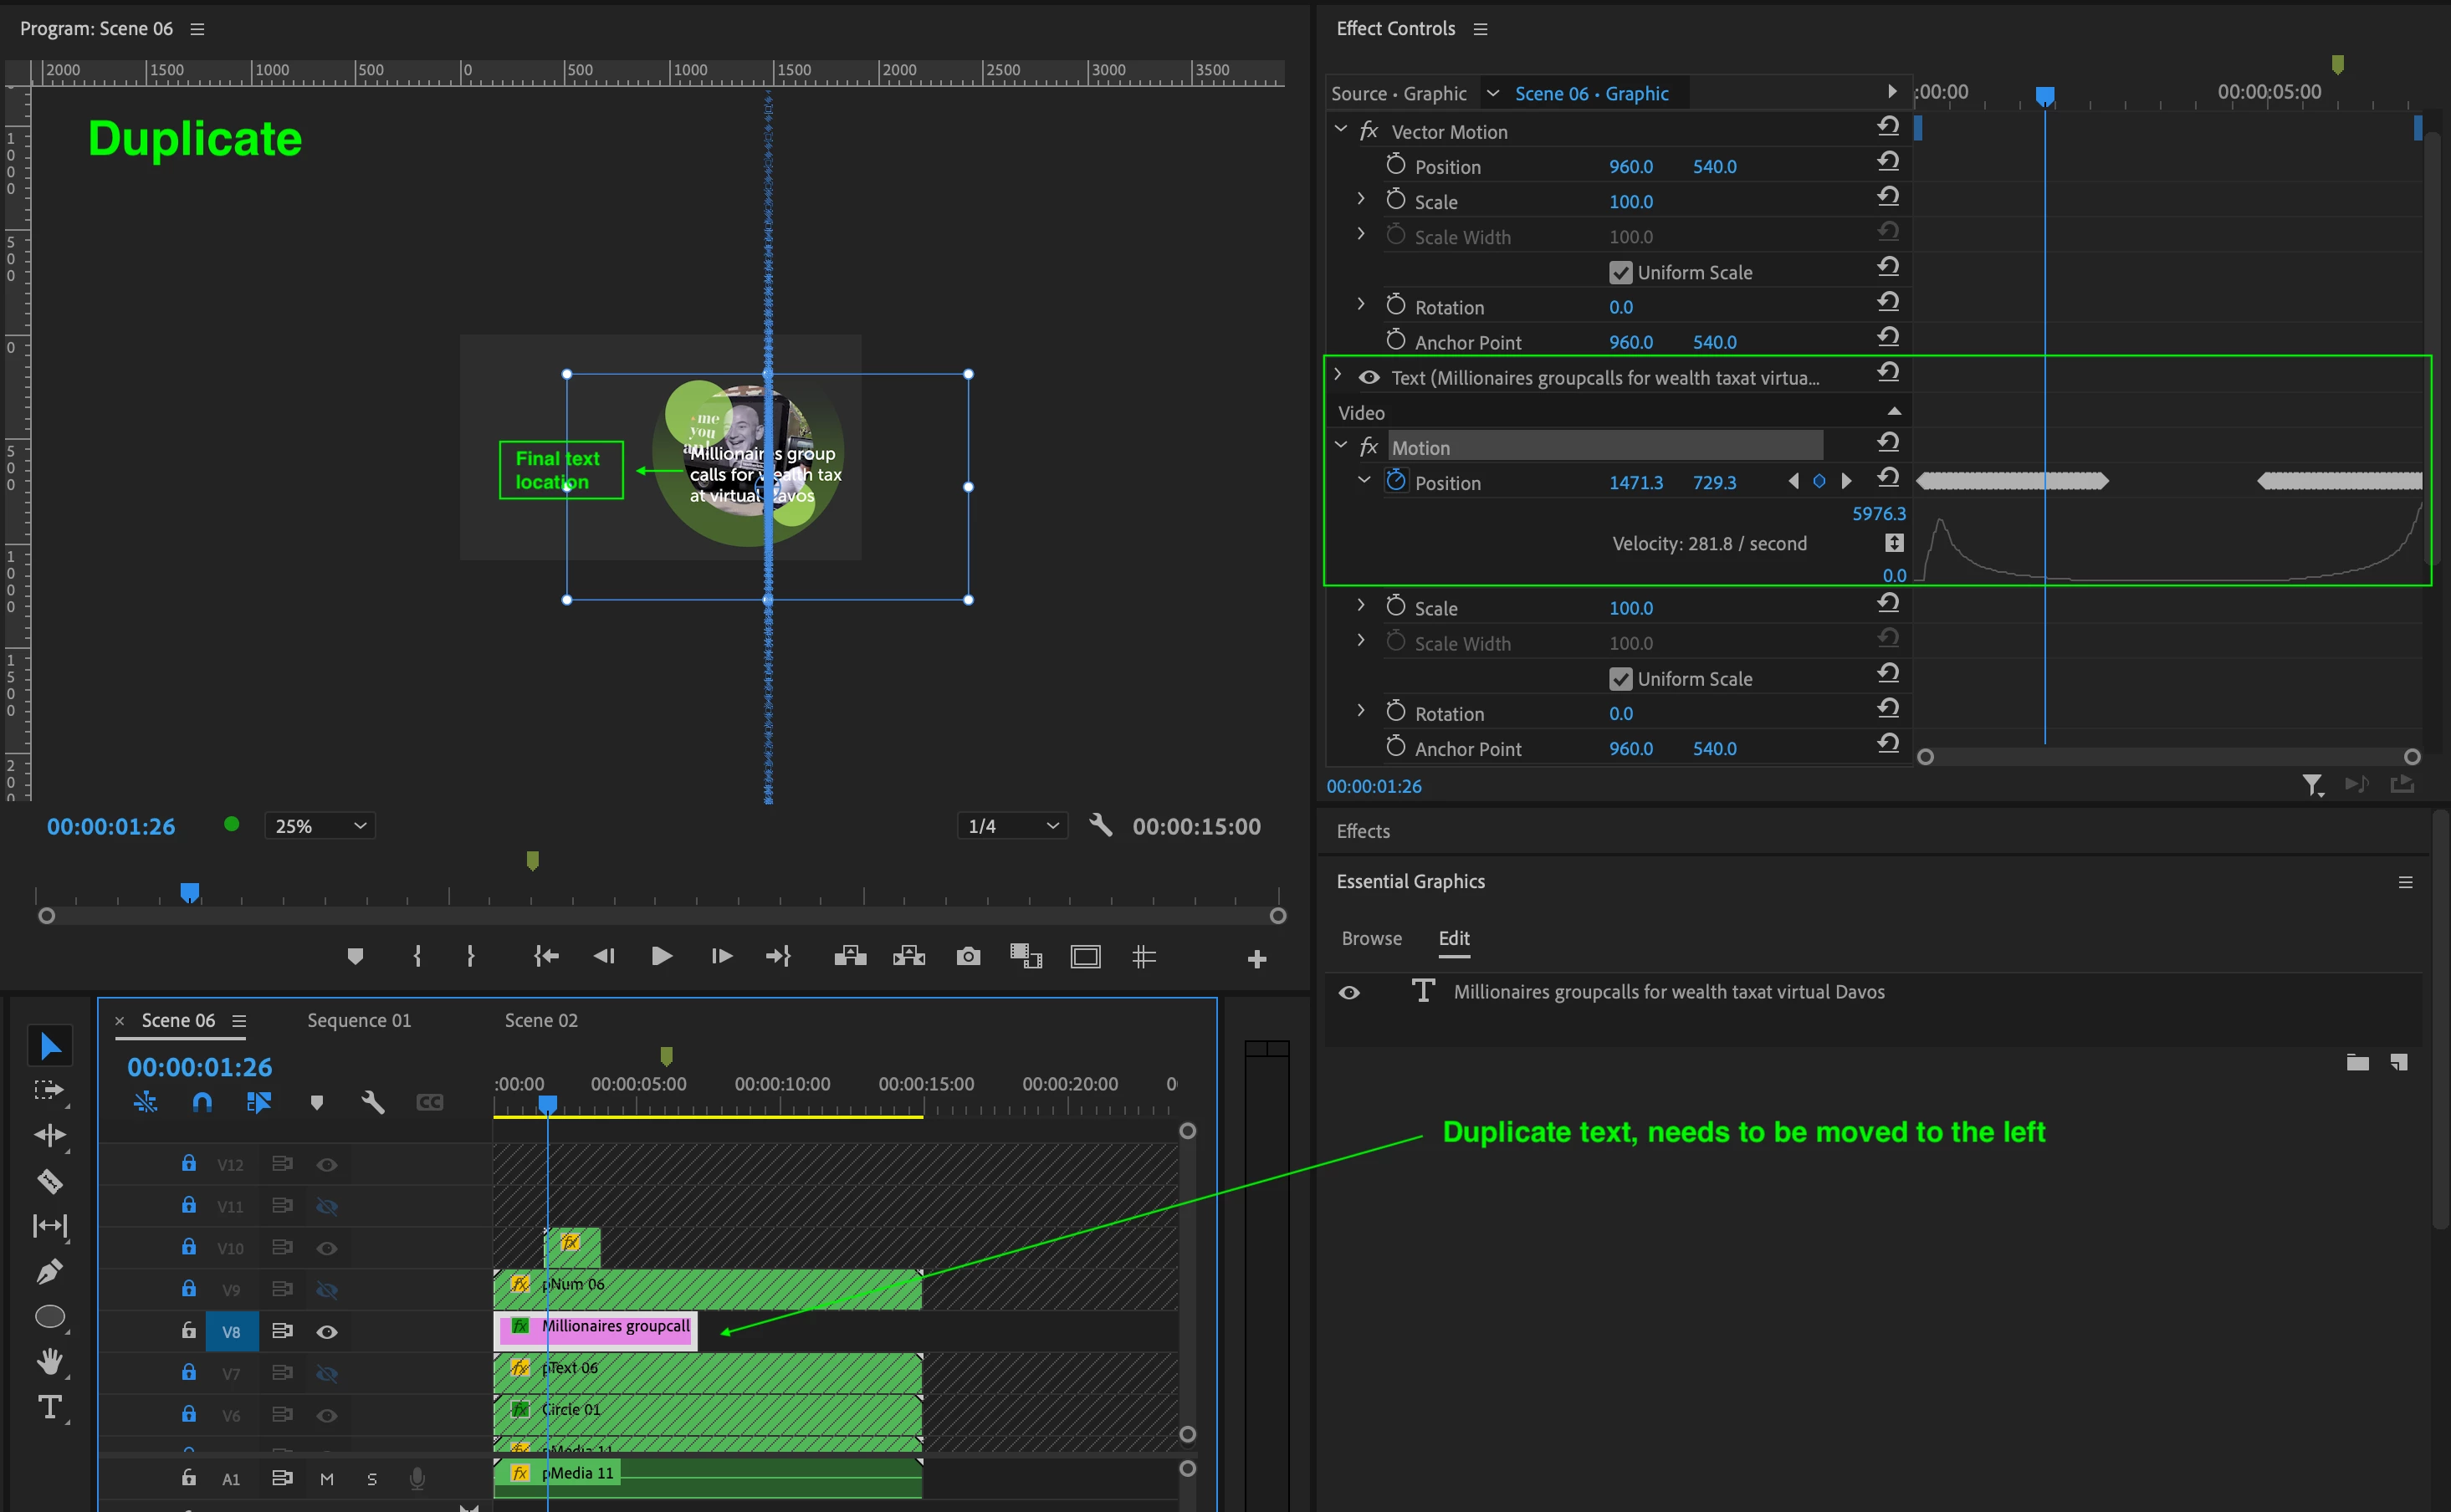Open the 1/4 playback resolution dropdown
The width and height of the screenshot is (2451, 1512).
1012,826
